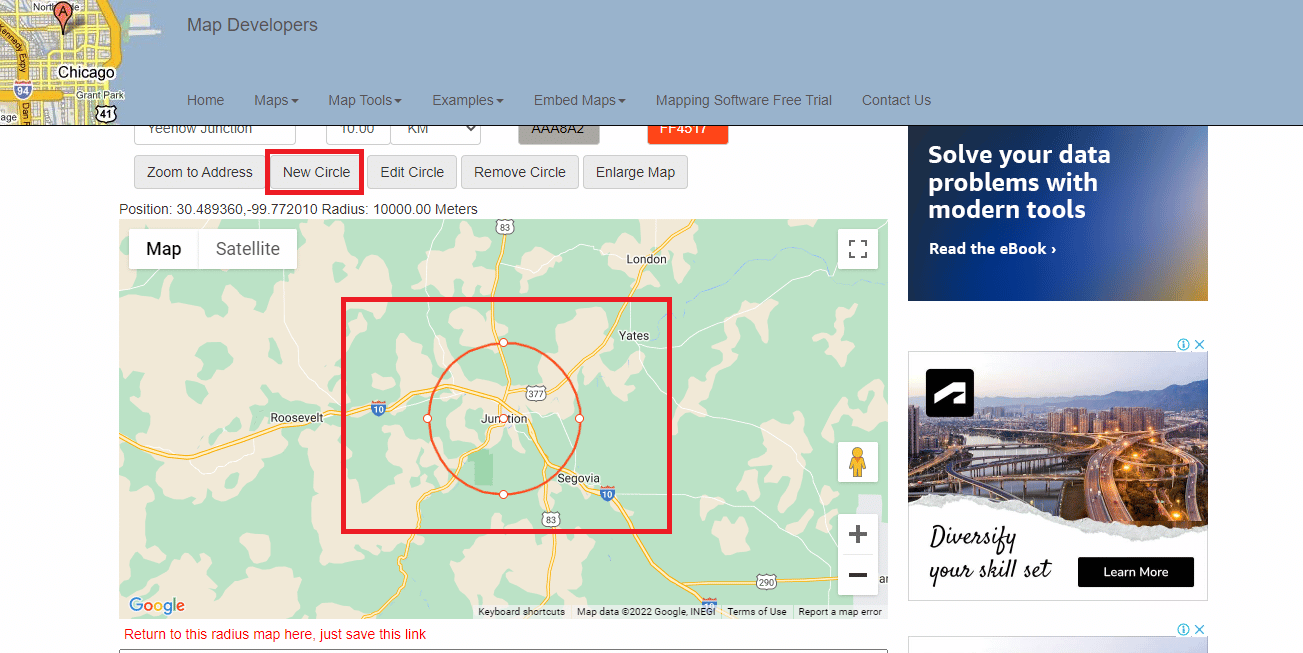Remove the current circle from the map
The height and width of the screenshot is (653, 1303).
[x=519, y=171]
